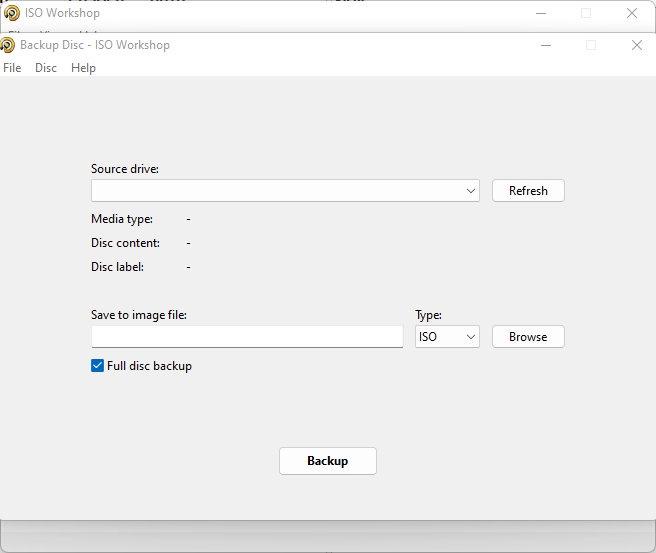The image size is (656, 553).
Task: Uncheck Full disc backup checkbox
Action: coord(97,366)
